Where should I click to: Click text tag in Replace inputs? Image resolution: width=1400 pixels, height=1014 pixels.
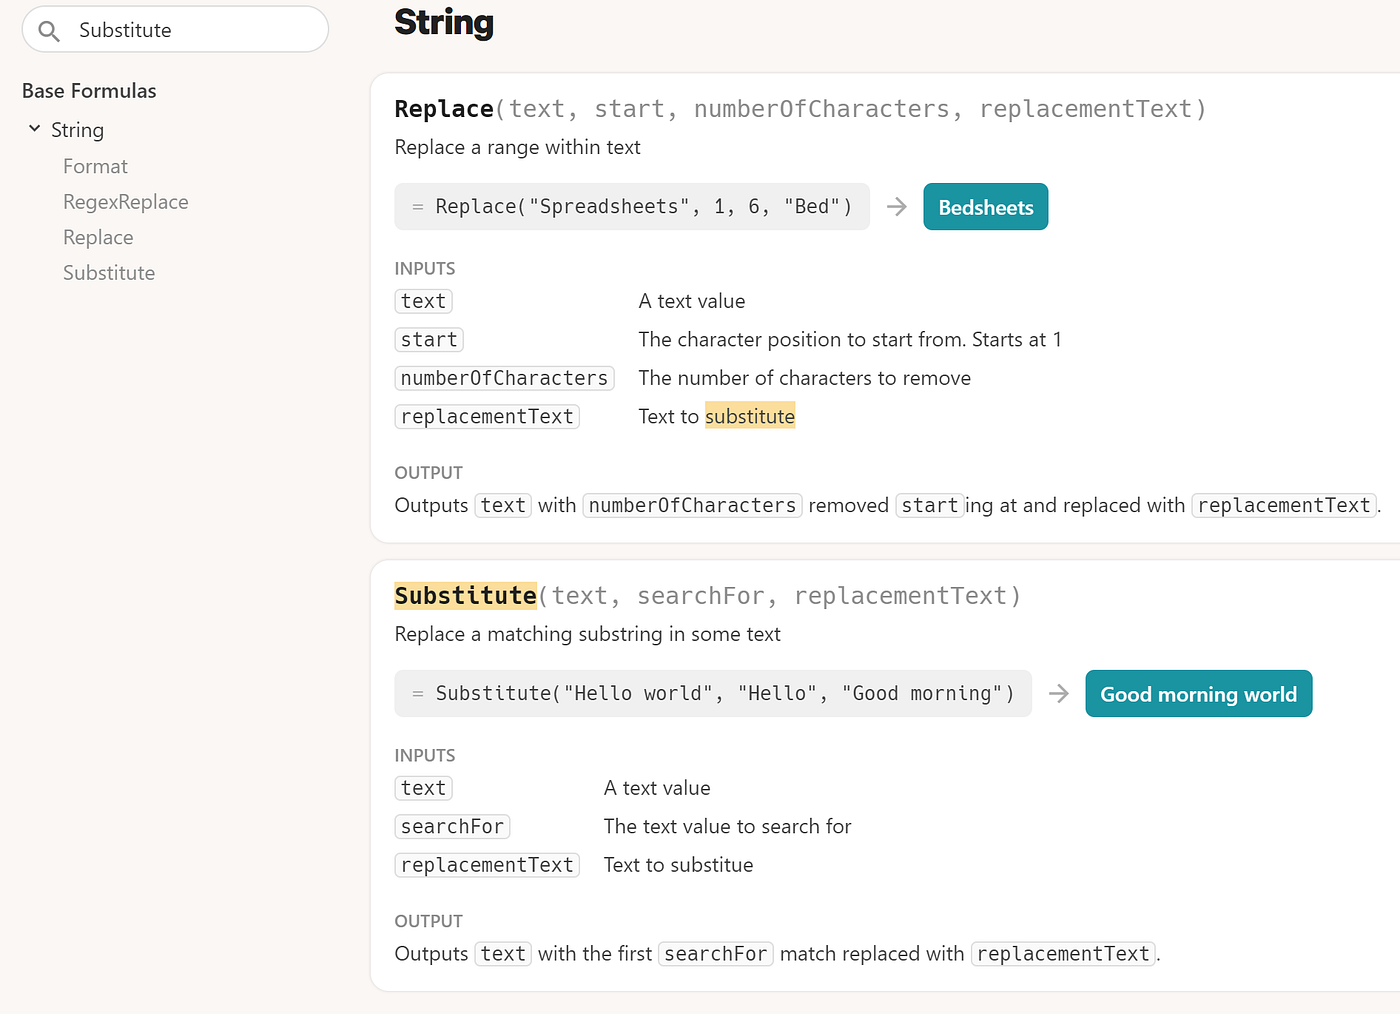423,301
